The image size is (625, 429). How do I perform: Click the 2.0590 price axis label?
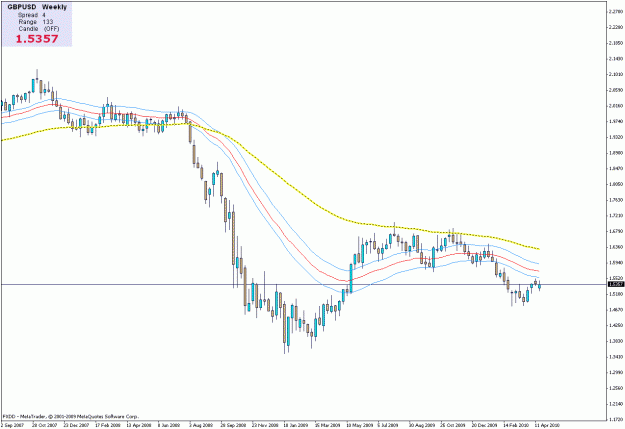616,90
